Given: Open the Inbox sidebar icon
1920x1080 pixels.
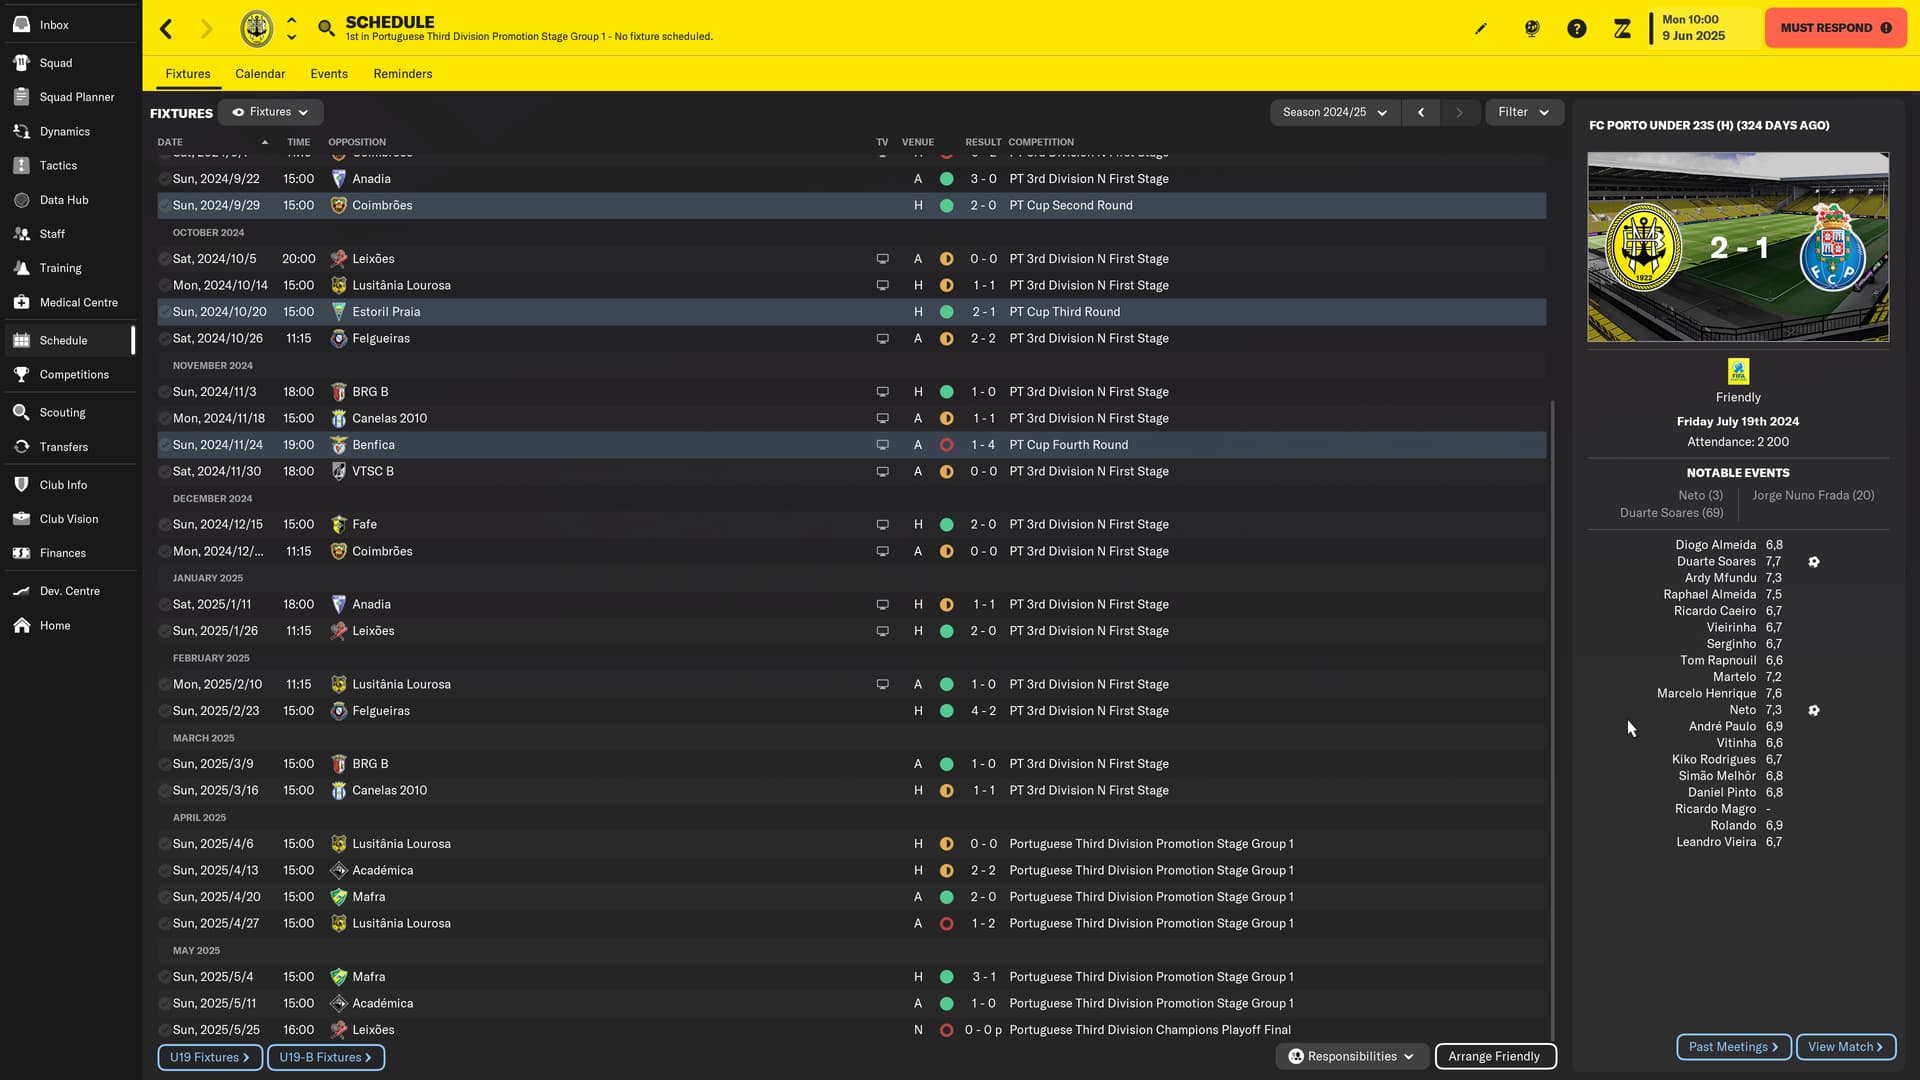Looking at the screenshot, I should click(21, 24).
